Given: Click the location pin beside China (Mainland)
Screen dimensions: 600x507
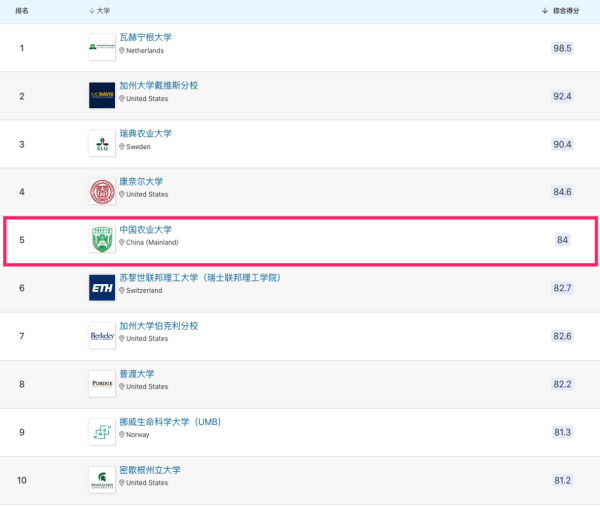Looking at the screenshot, I should (x=122, y=242).
